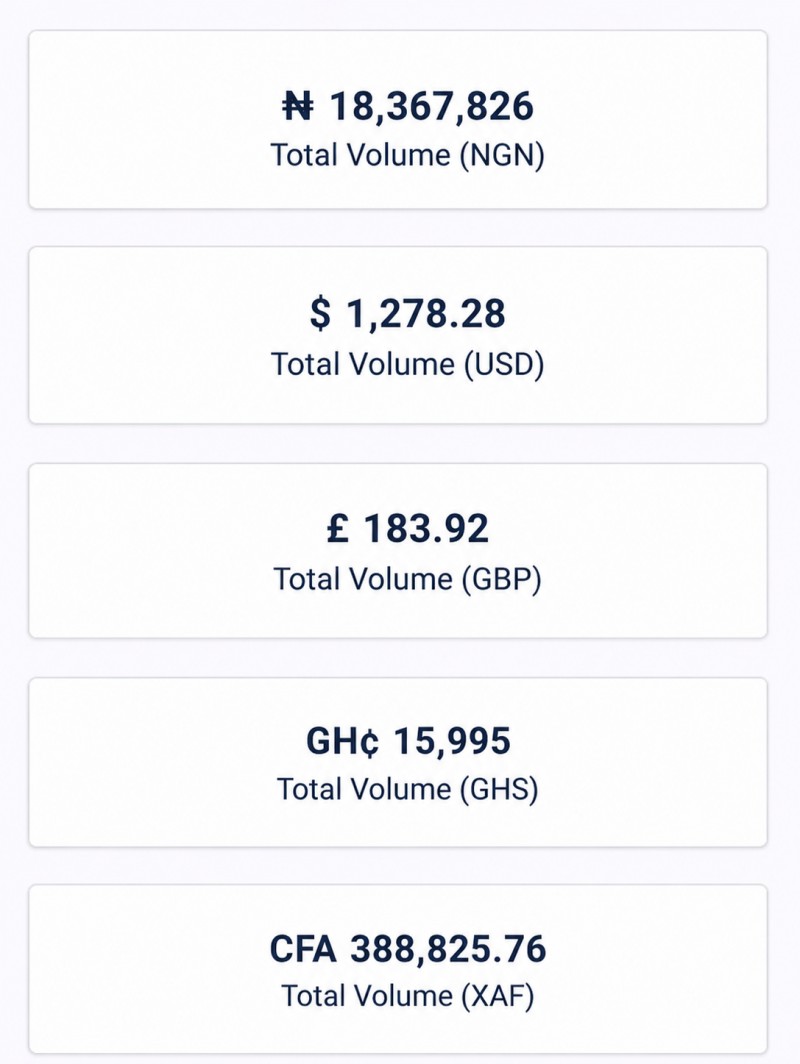800x1064 pixels.
Task: Click the GH¢ 15,995 amount
Action: point(408,740)
